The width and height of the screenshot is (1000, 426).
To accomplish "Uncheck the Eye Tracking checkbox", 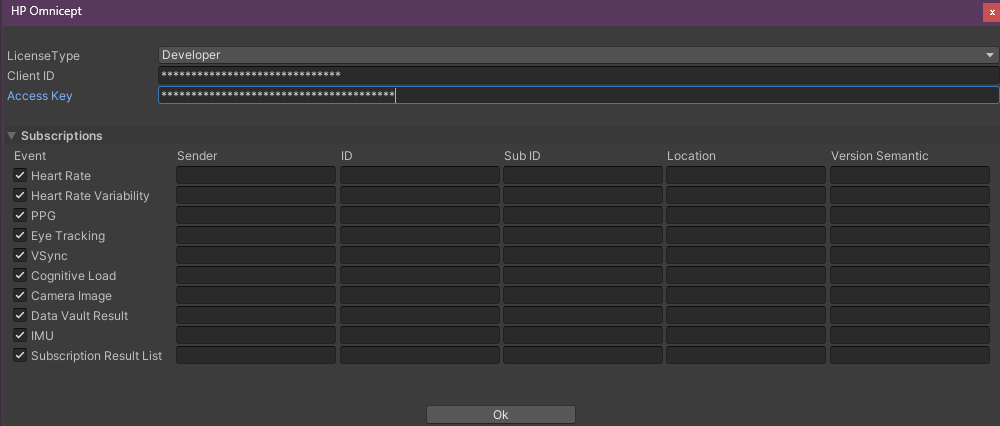I will 20,236.
